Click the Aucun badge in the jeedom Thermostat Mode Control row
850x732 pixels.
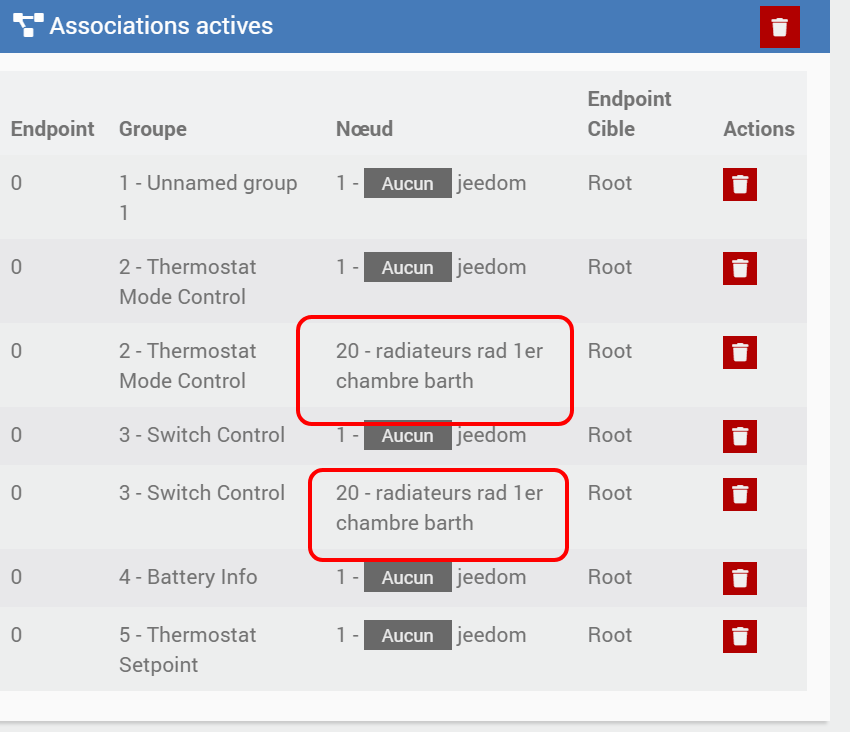[407, 268]
